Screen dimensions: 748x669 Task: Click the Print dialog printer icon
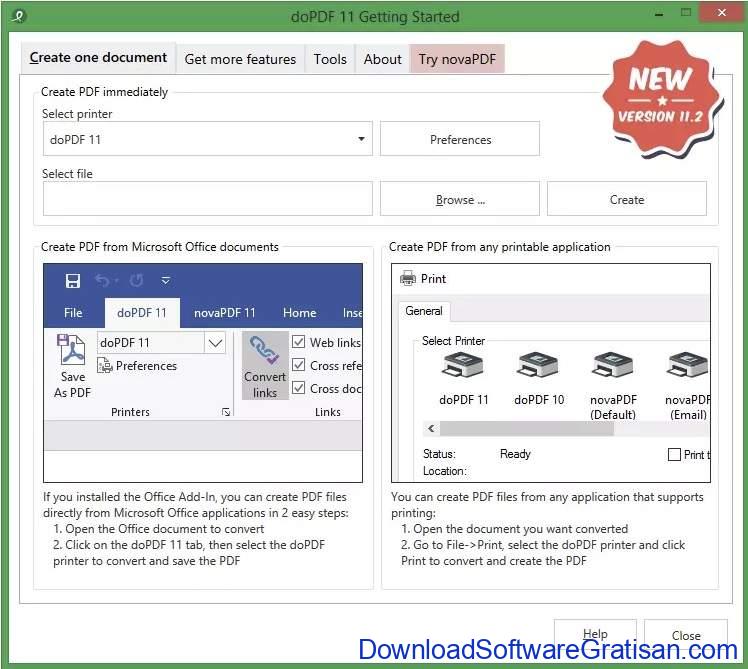407,278
